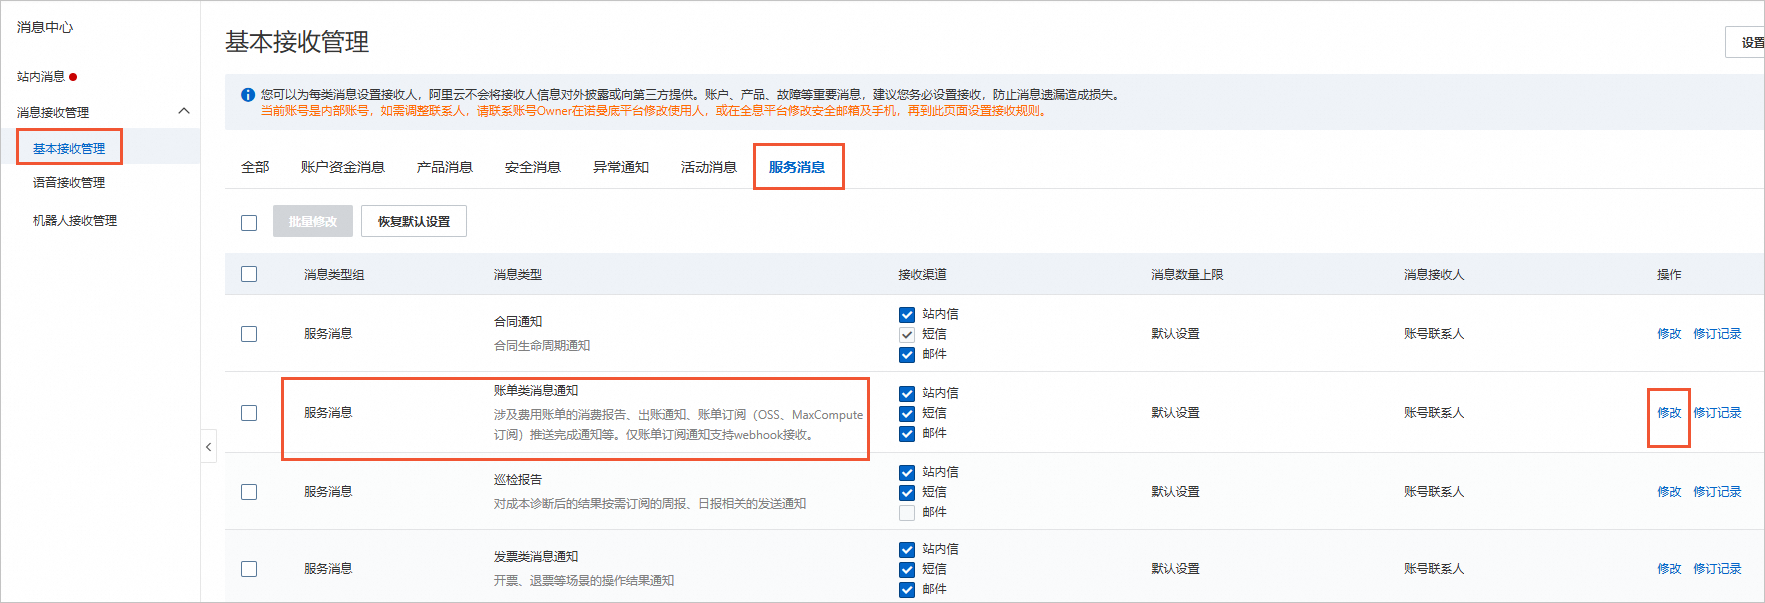Image resolution: width=1765 pixels, height=603 pixels.
Task: Tick the select-all checkbox in table header
Action: point(249,274)
